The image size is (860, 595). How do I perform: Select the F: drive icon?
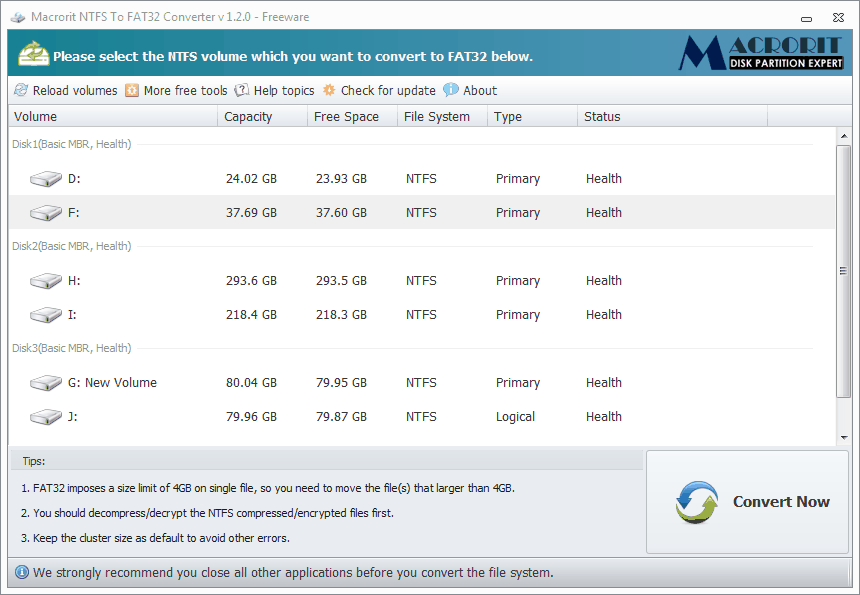[45, 212]
